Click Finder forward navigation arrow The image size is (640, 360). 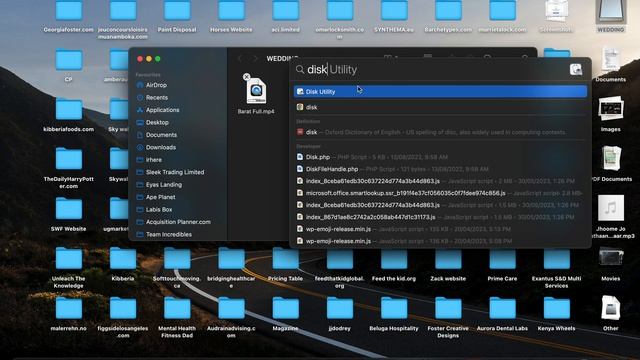coord(255,59)
